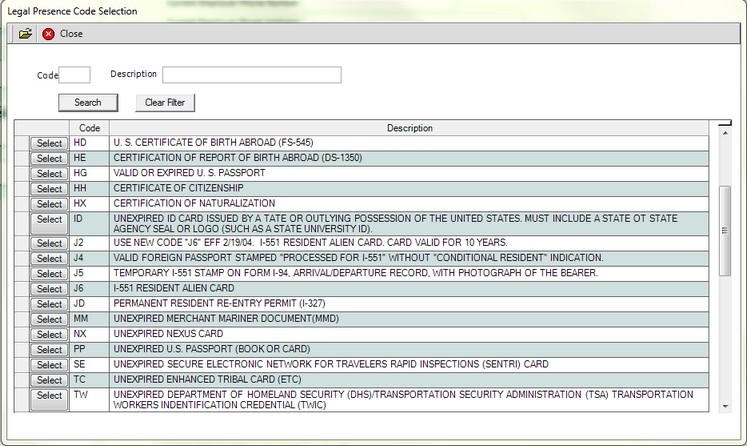Click the red Close icon

coord(48,34)
